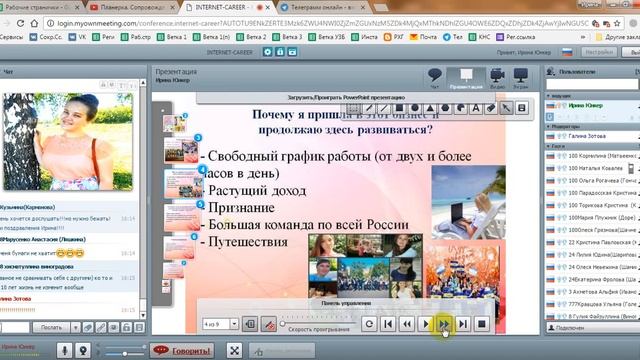Reload the presentation with the refresh button
Image resolution: width=640 pixels, height=360 pixels.
point(369,324)
